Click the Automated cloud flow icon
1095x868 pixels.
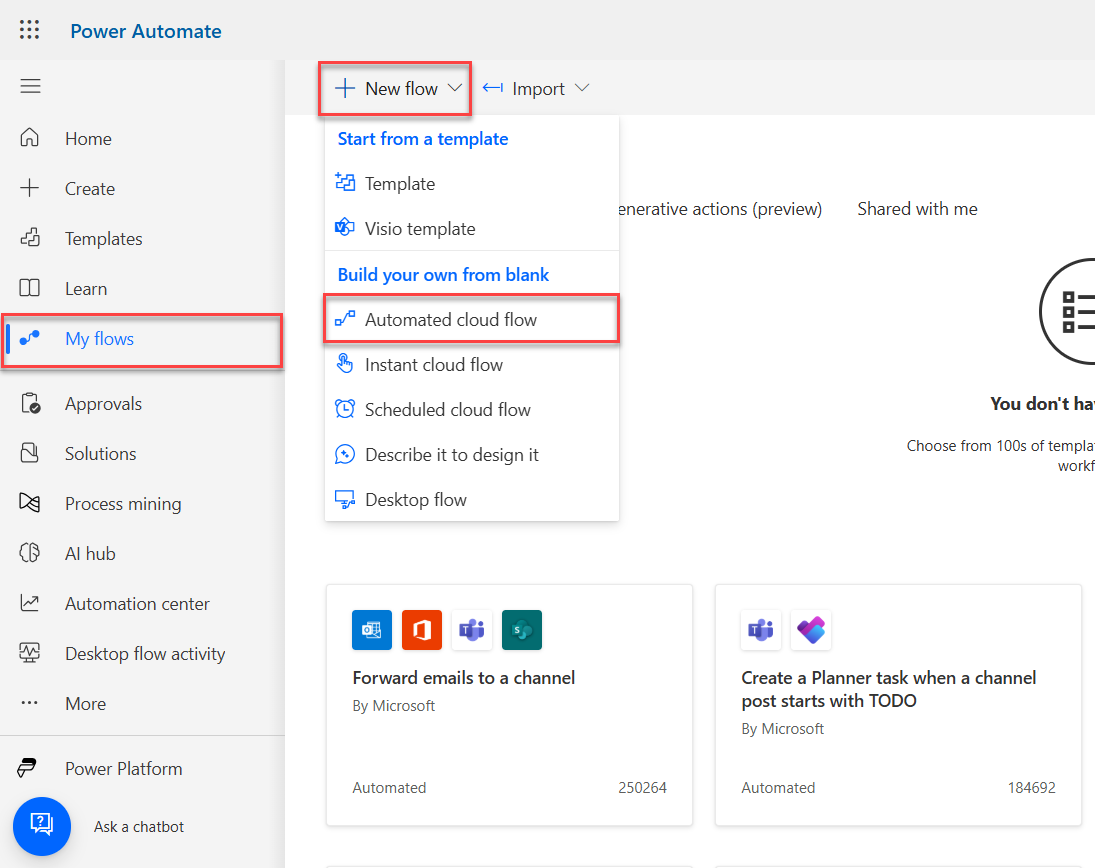(x=345, y=318)
